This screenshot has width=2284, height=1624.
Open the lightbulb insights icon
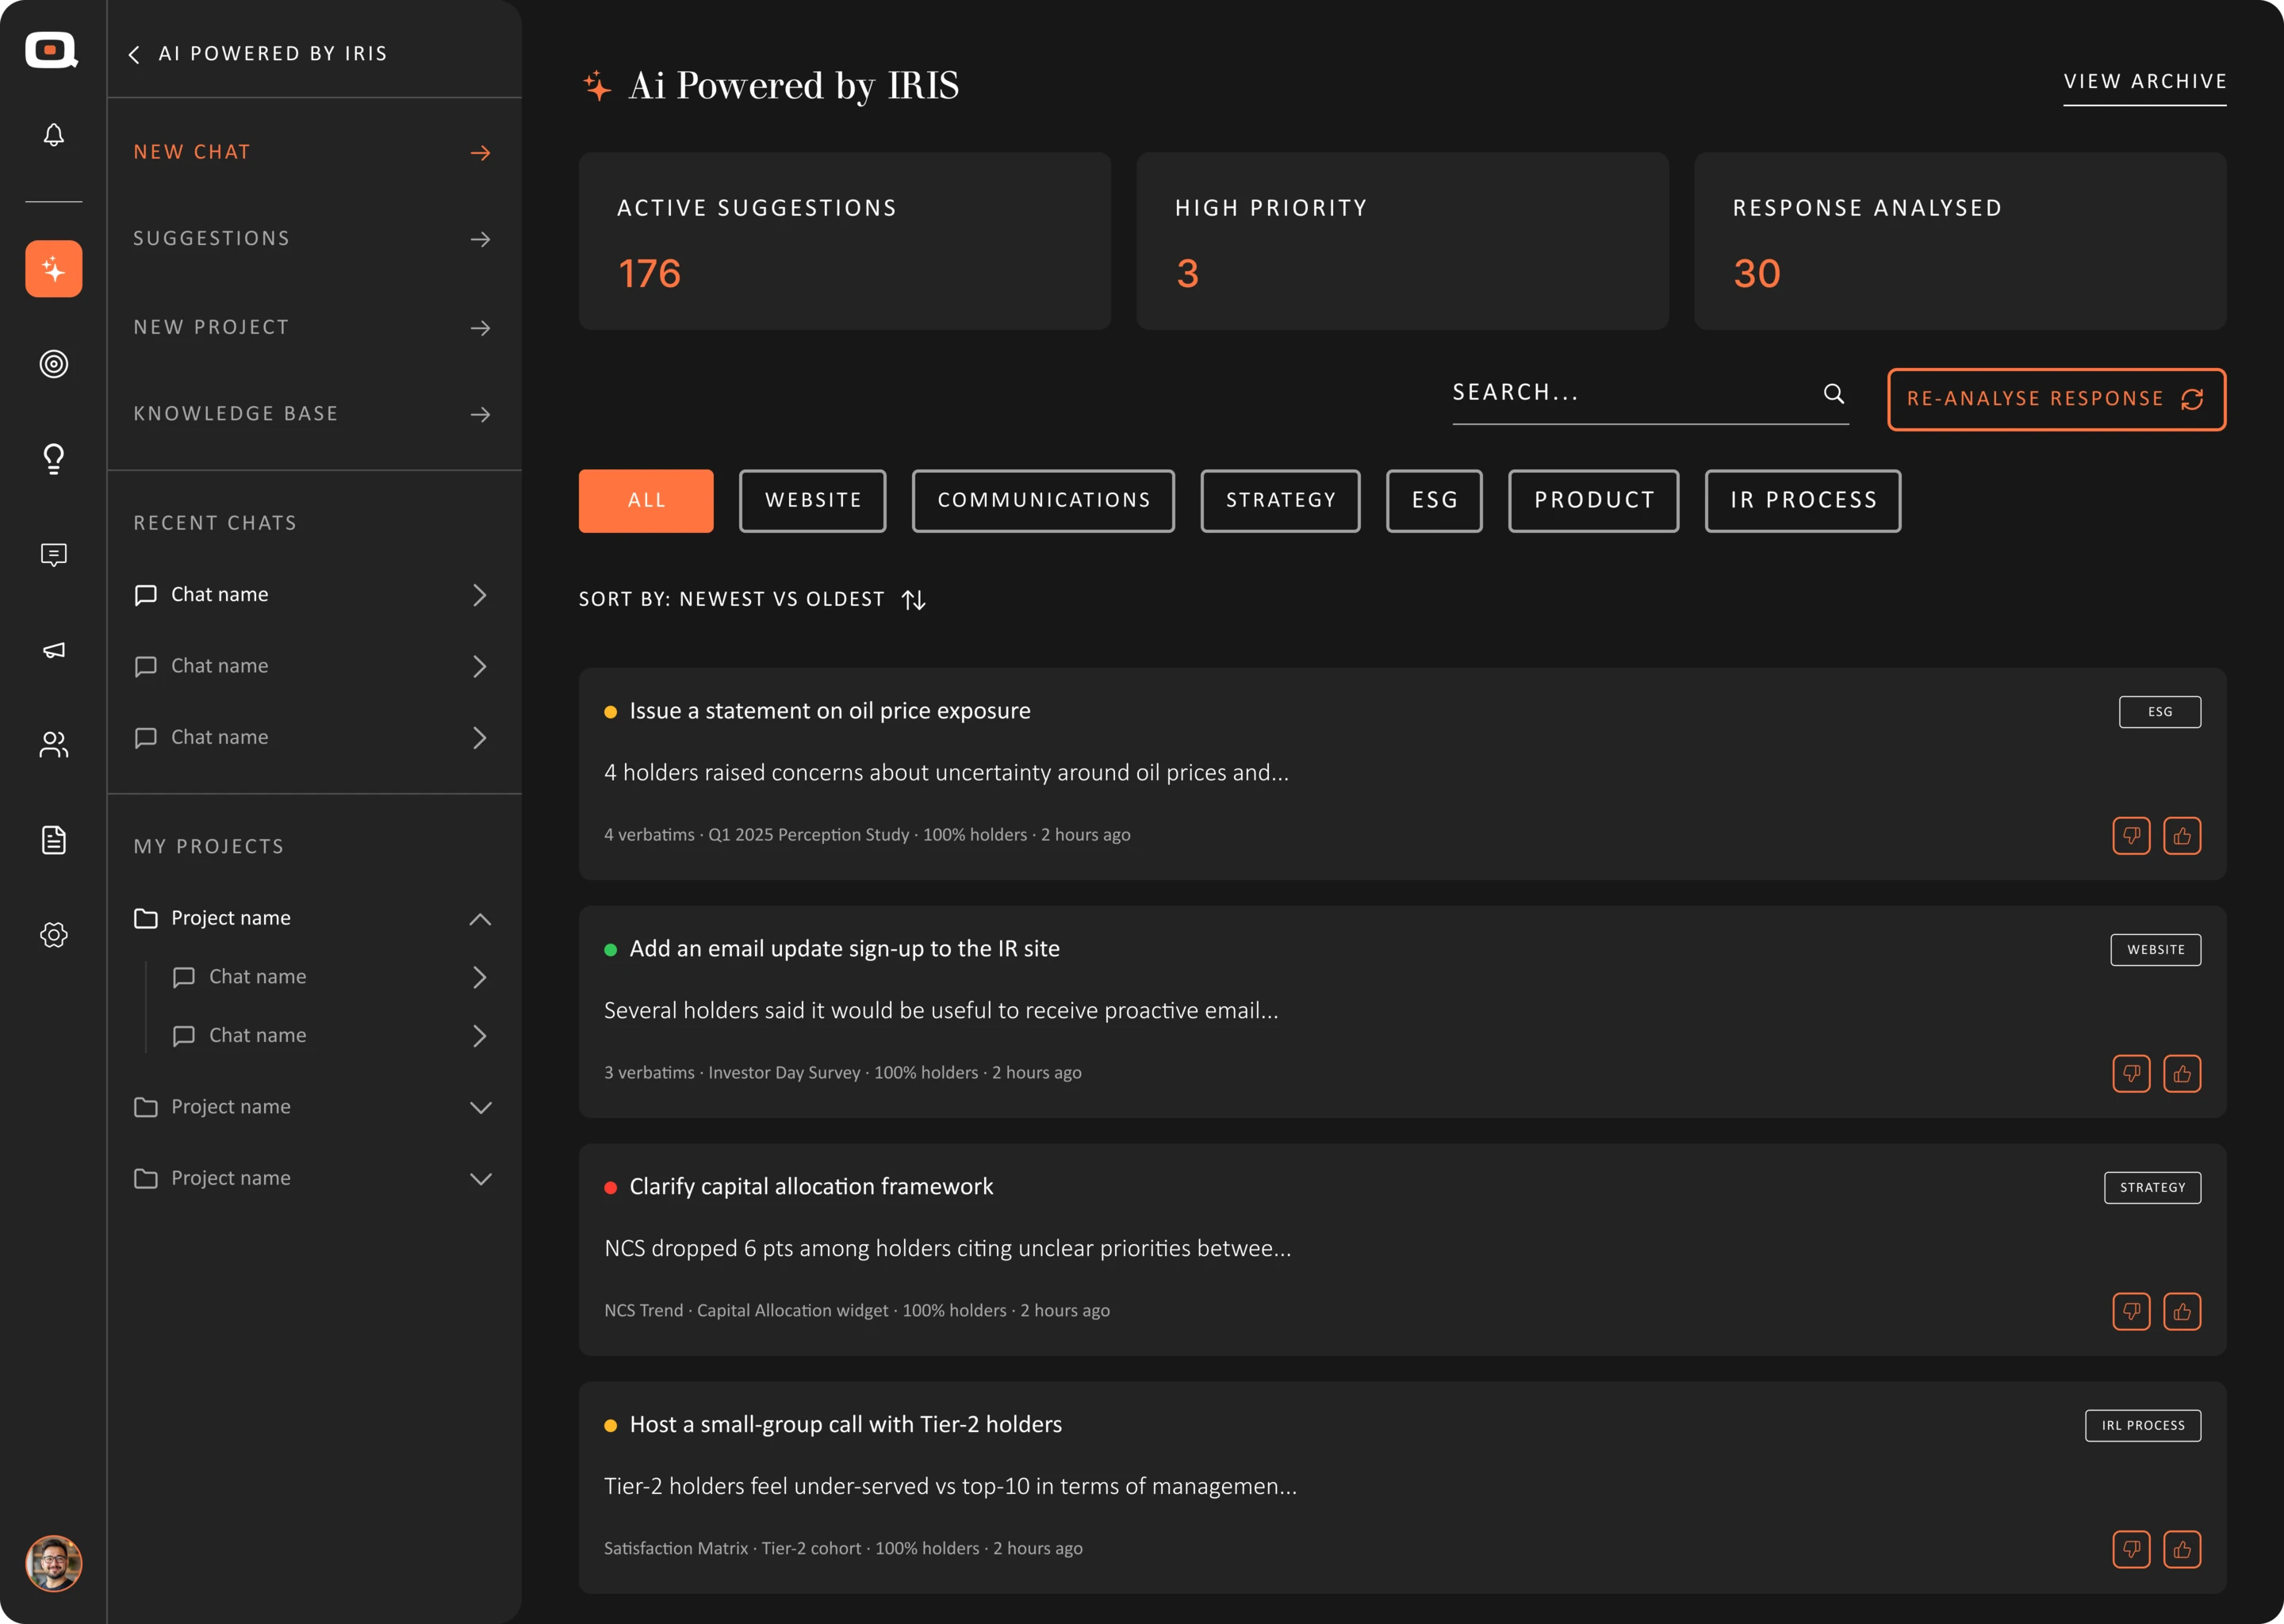point(54,459)
